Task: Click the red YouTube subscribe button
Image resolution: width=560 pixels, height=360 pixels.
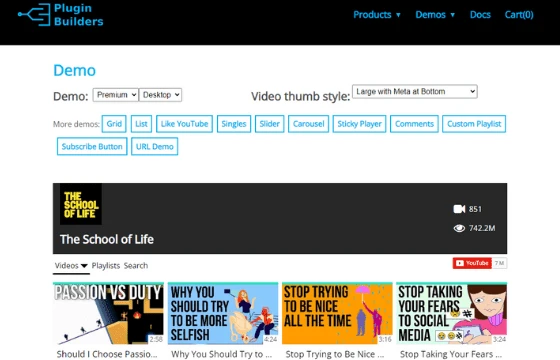Action: point(472,263)
